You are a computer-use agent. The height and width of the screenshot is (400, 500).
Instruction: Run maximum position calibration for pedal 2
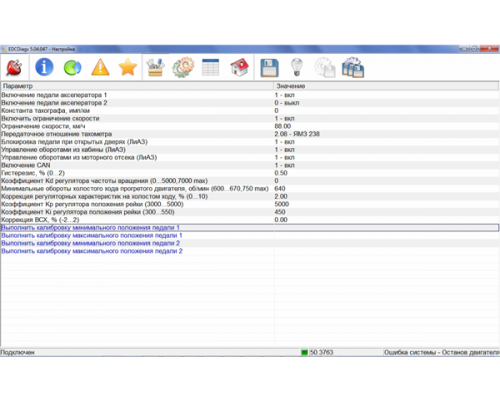(x=92, y=251)
